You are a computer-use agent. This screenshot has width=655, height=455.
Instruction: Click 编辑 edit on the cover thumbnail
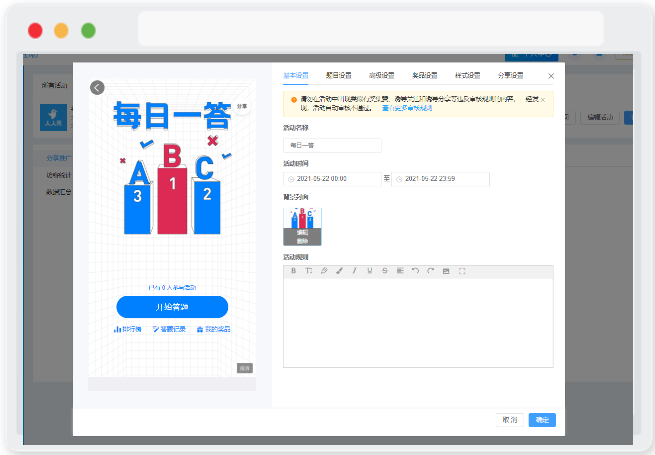click(x=302, y=233)
